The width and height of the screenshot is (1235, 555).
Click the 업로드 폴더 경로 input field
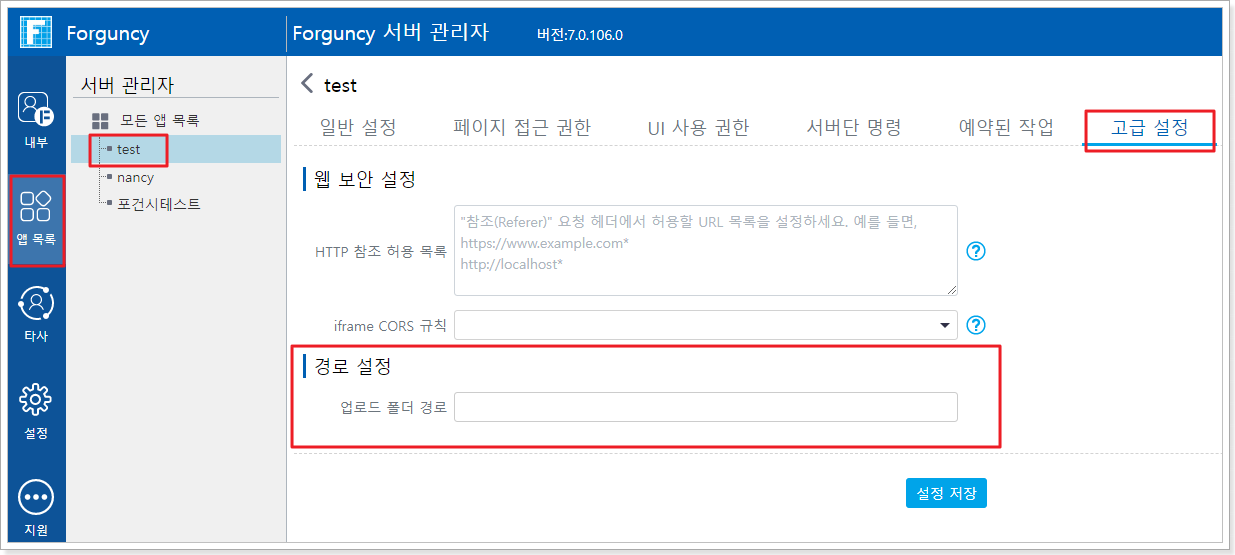click(705, 407)
